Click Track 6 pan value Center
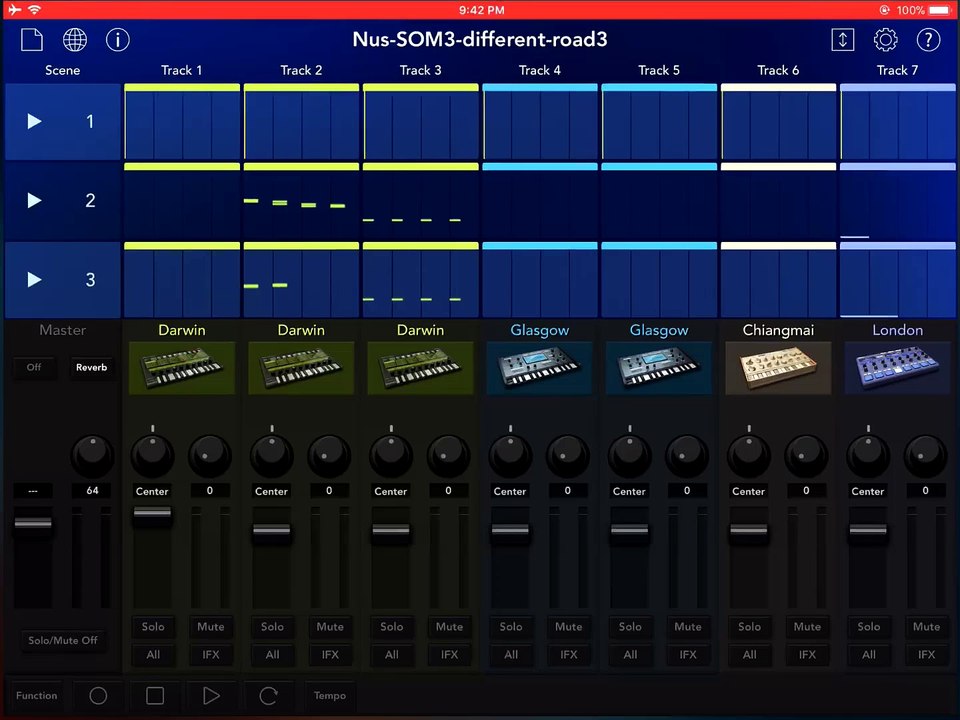 [x=748, y=491]
